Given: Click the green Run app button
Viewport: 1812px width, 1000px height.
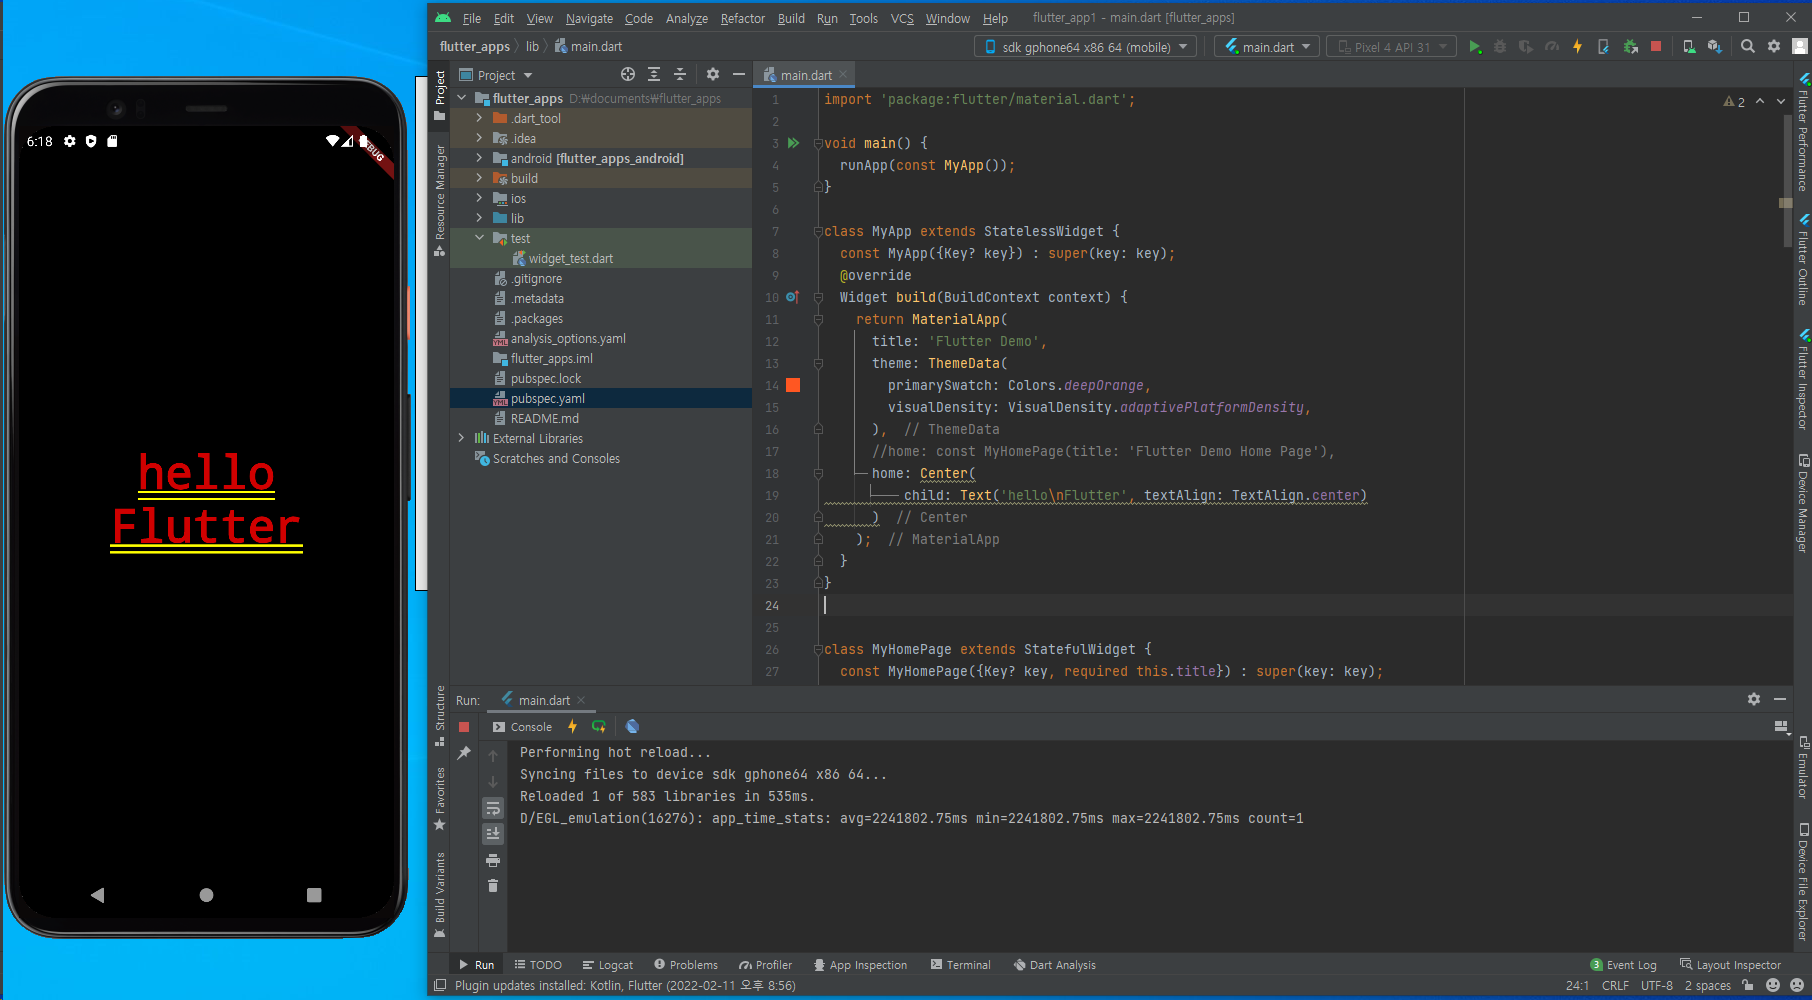Looking at the screenshot, I should pyautogui.click(x=1474, y=47).
